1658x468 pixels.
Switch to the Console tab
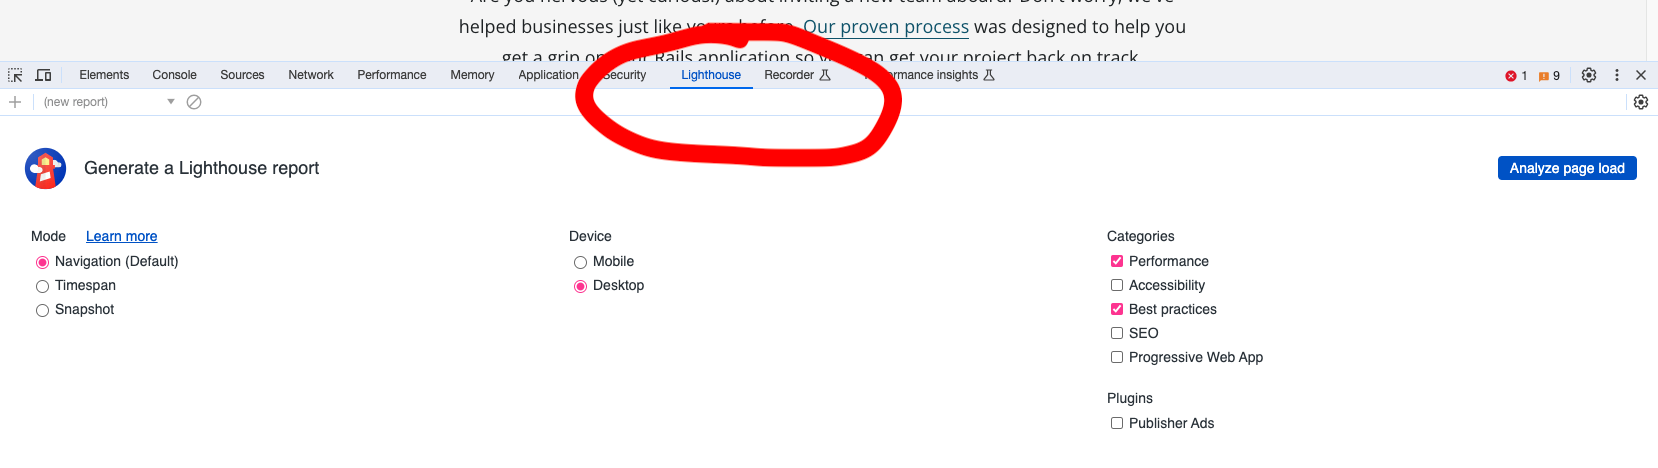click(x=174, y=75)
